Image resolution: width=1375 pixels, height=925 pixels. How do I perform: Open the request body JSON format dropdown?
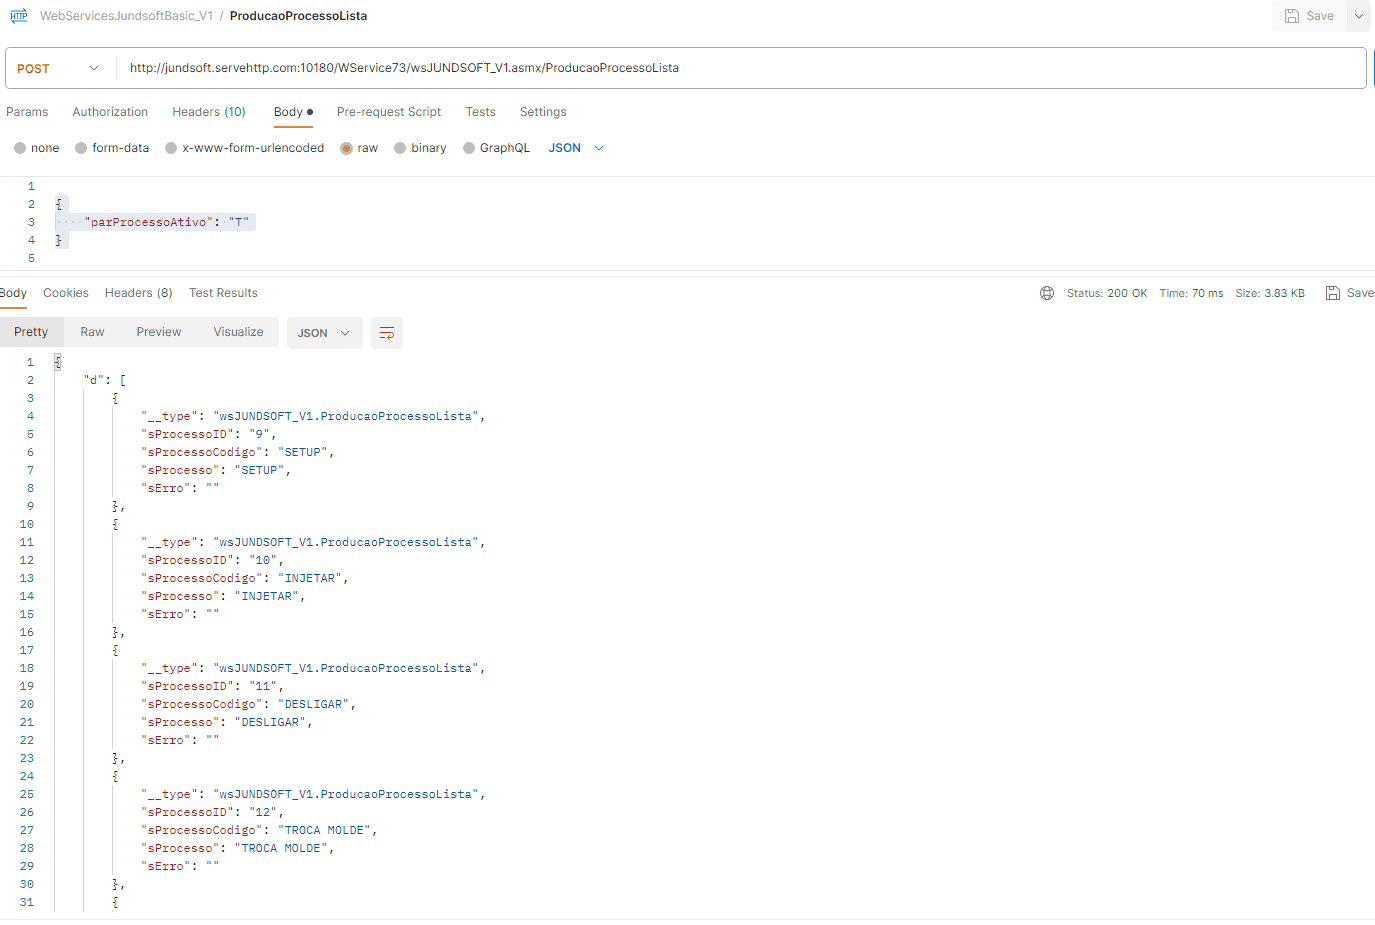(576, 148)
